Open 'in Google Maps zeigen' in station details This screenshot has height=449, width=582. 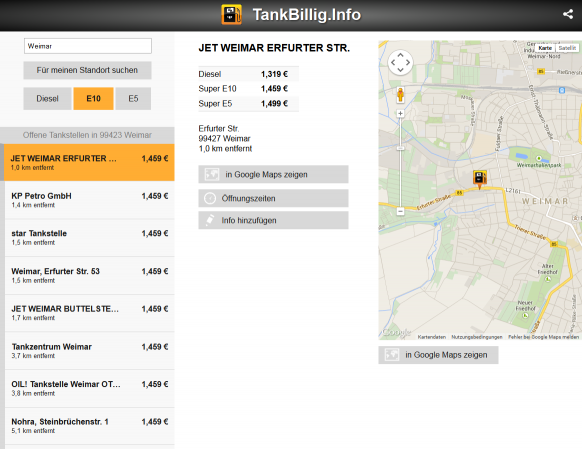273,174
